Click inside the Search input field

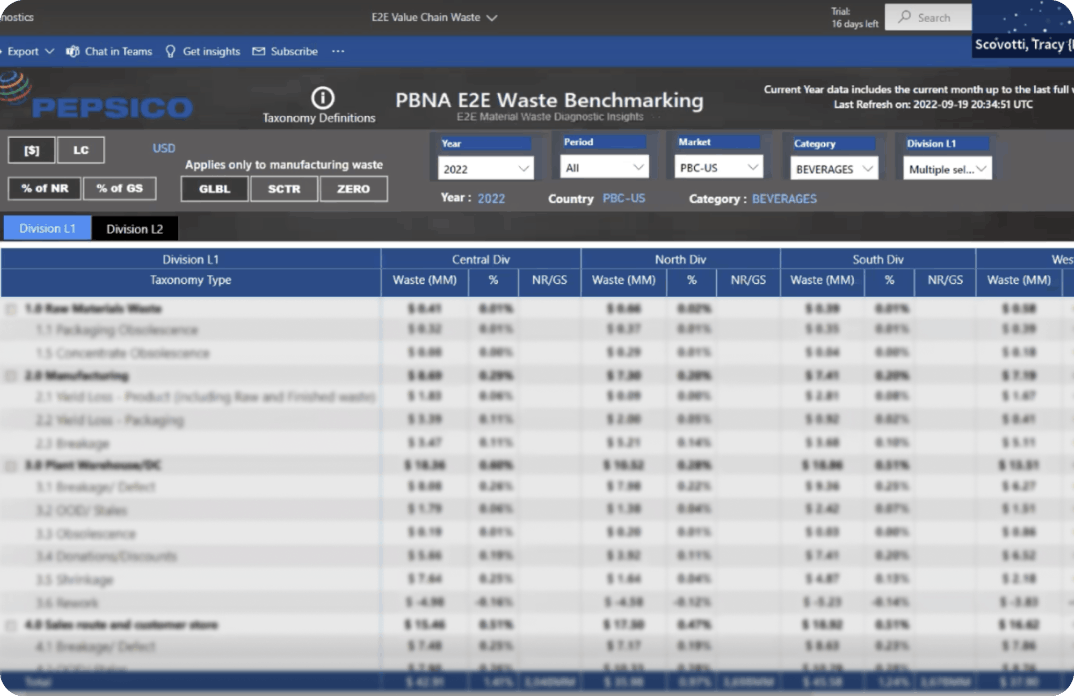tap(935, 17)
